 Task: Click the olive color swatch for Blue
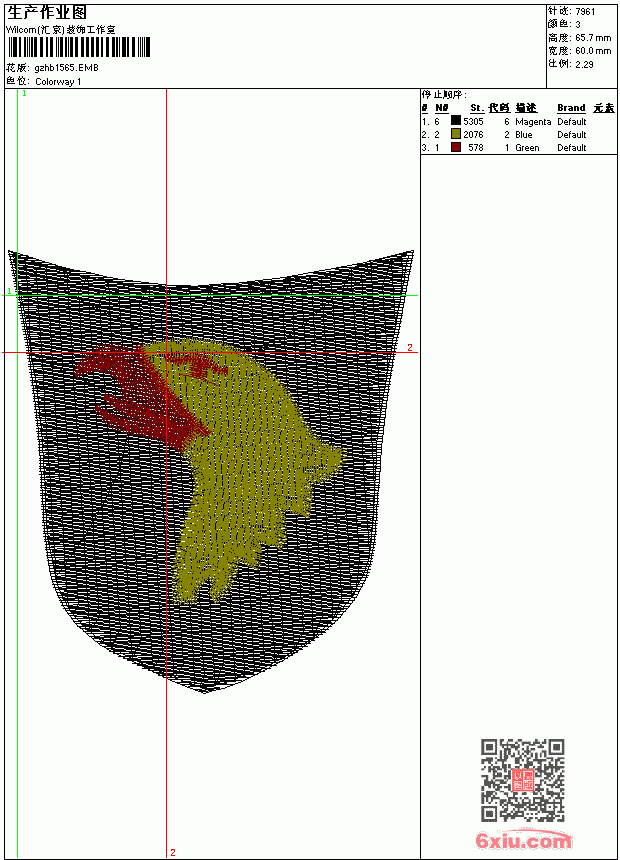455,134
